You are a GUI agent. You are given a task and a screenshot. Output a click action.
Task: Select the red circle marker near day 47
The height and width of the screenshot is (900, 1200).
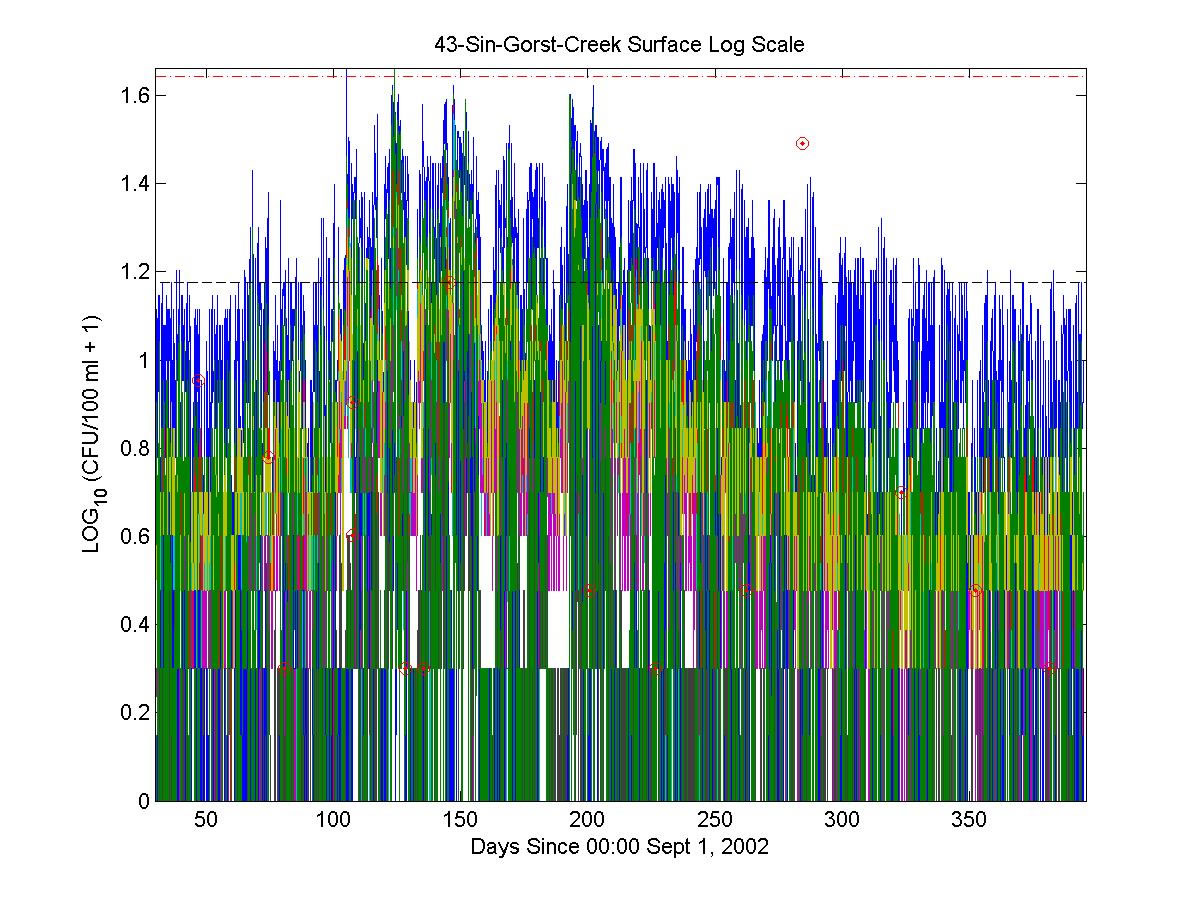pyautogui.click(x=199, y=381)
